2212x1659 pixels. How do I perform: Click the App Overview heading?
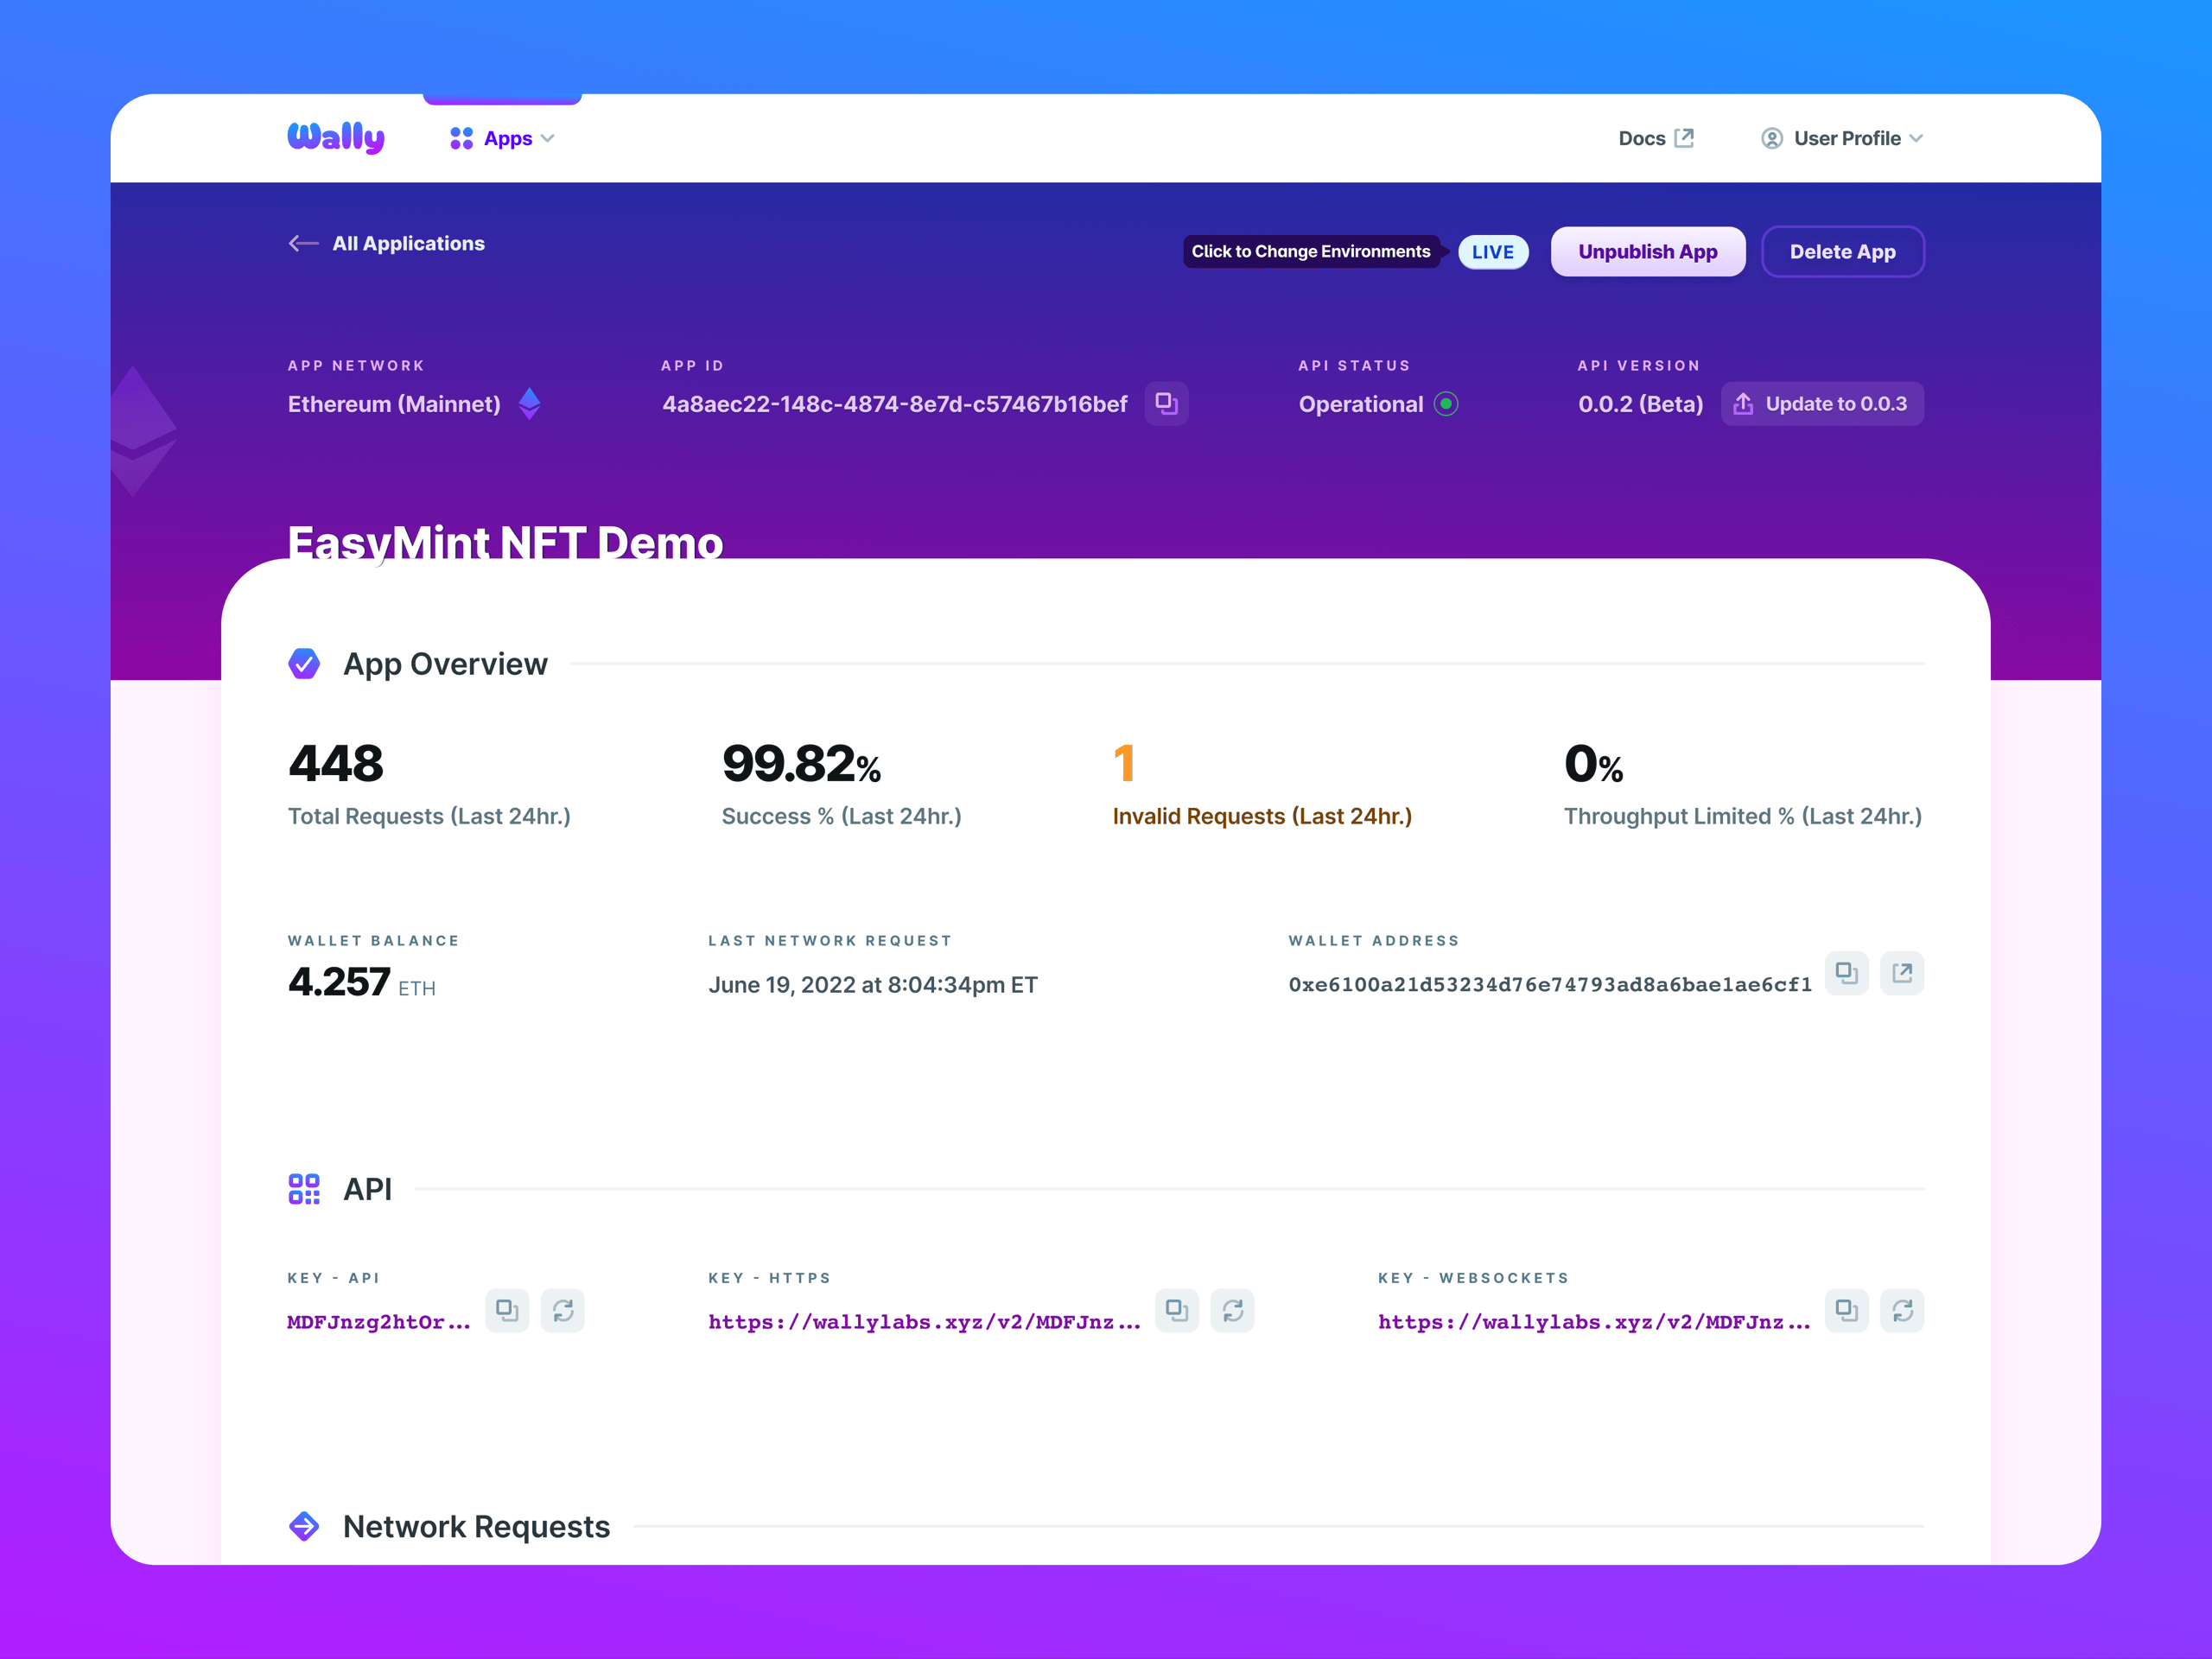tap(445, 664)
